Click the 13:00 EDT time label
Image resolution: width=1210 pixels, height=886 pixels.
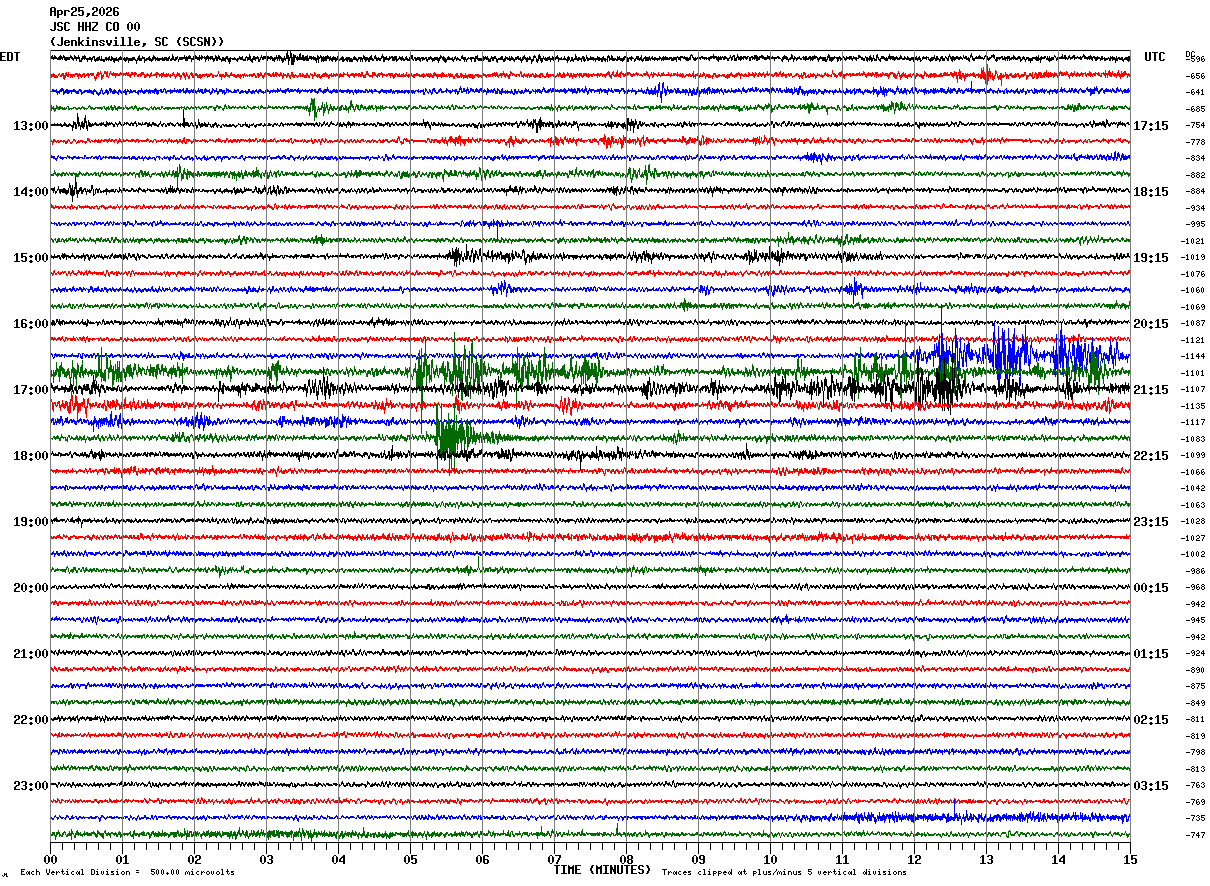click(x=30, y=126)
